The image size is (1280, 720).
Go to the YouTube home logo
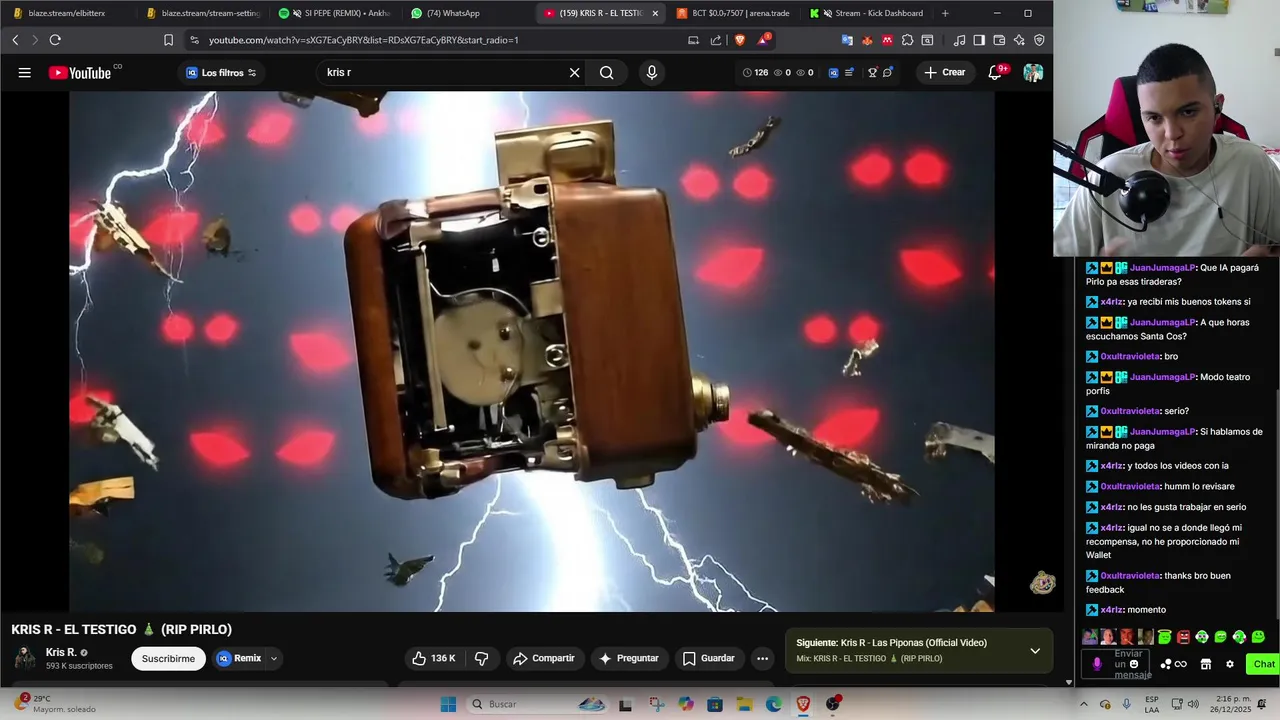point(80,72)
